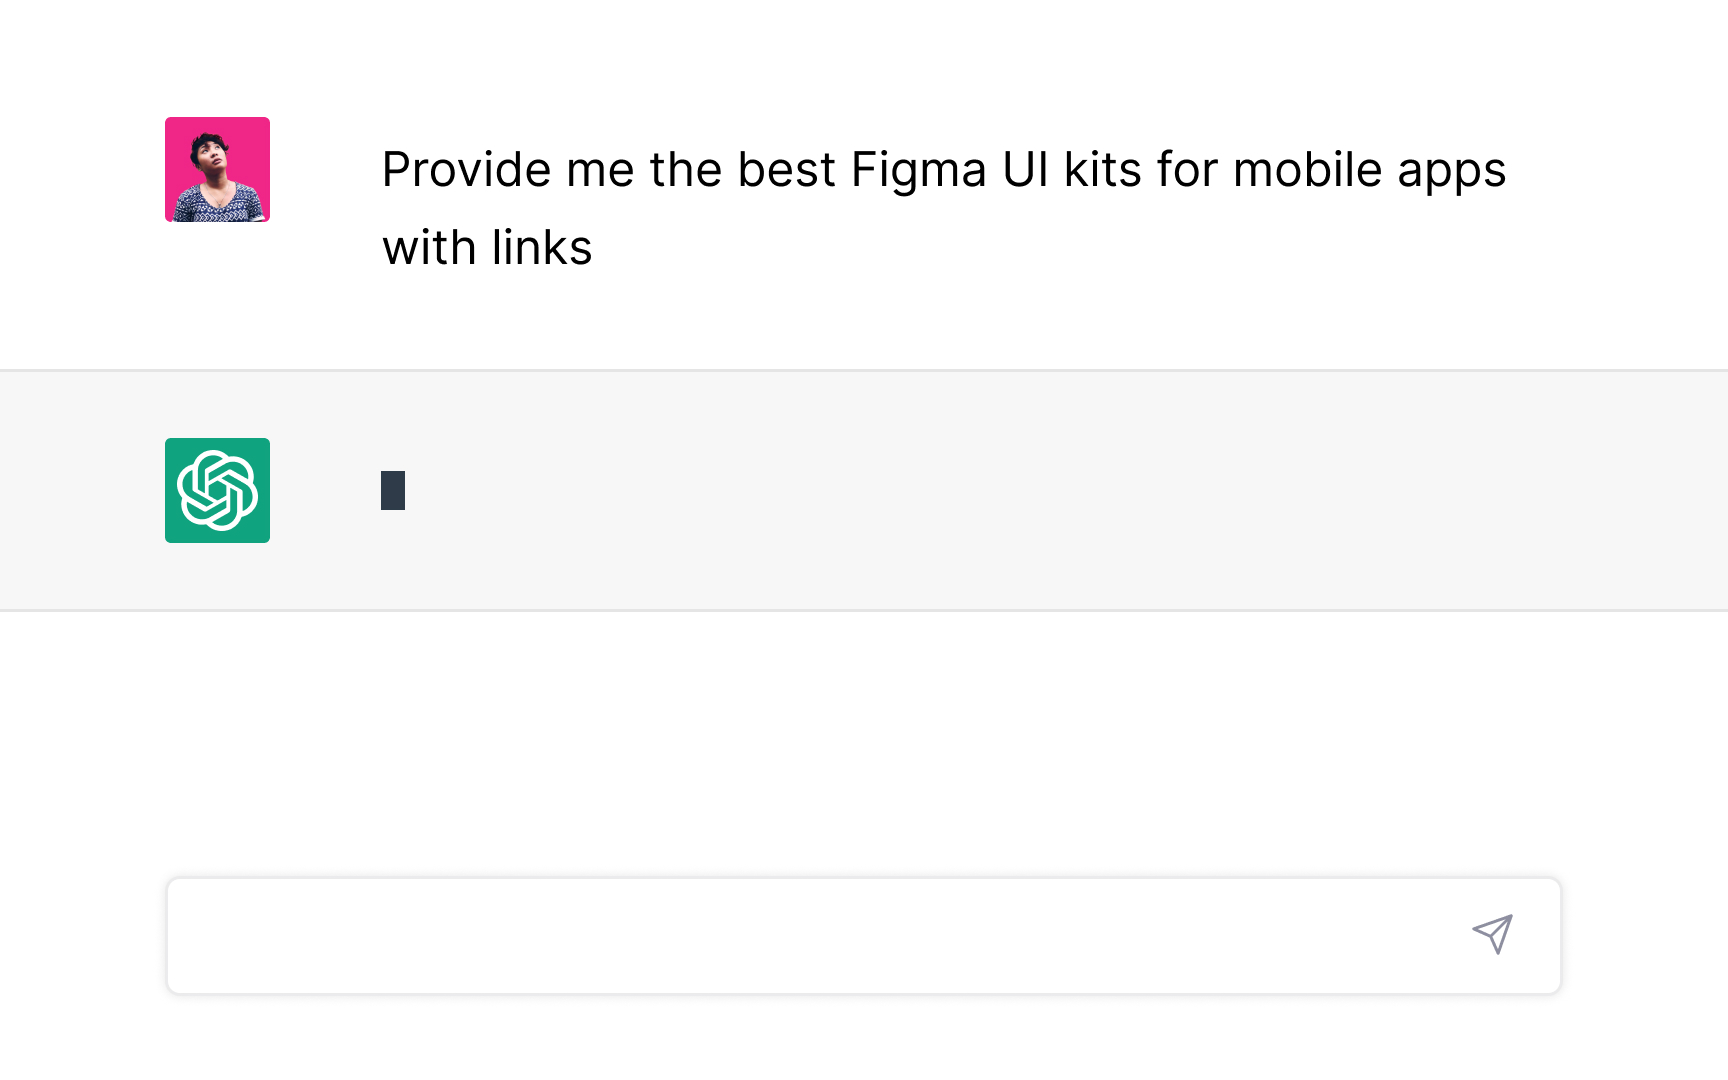Click "mobile apps" in the user message

[1368, 169]
